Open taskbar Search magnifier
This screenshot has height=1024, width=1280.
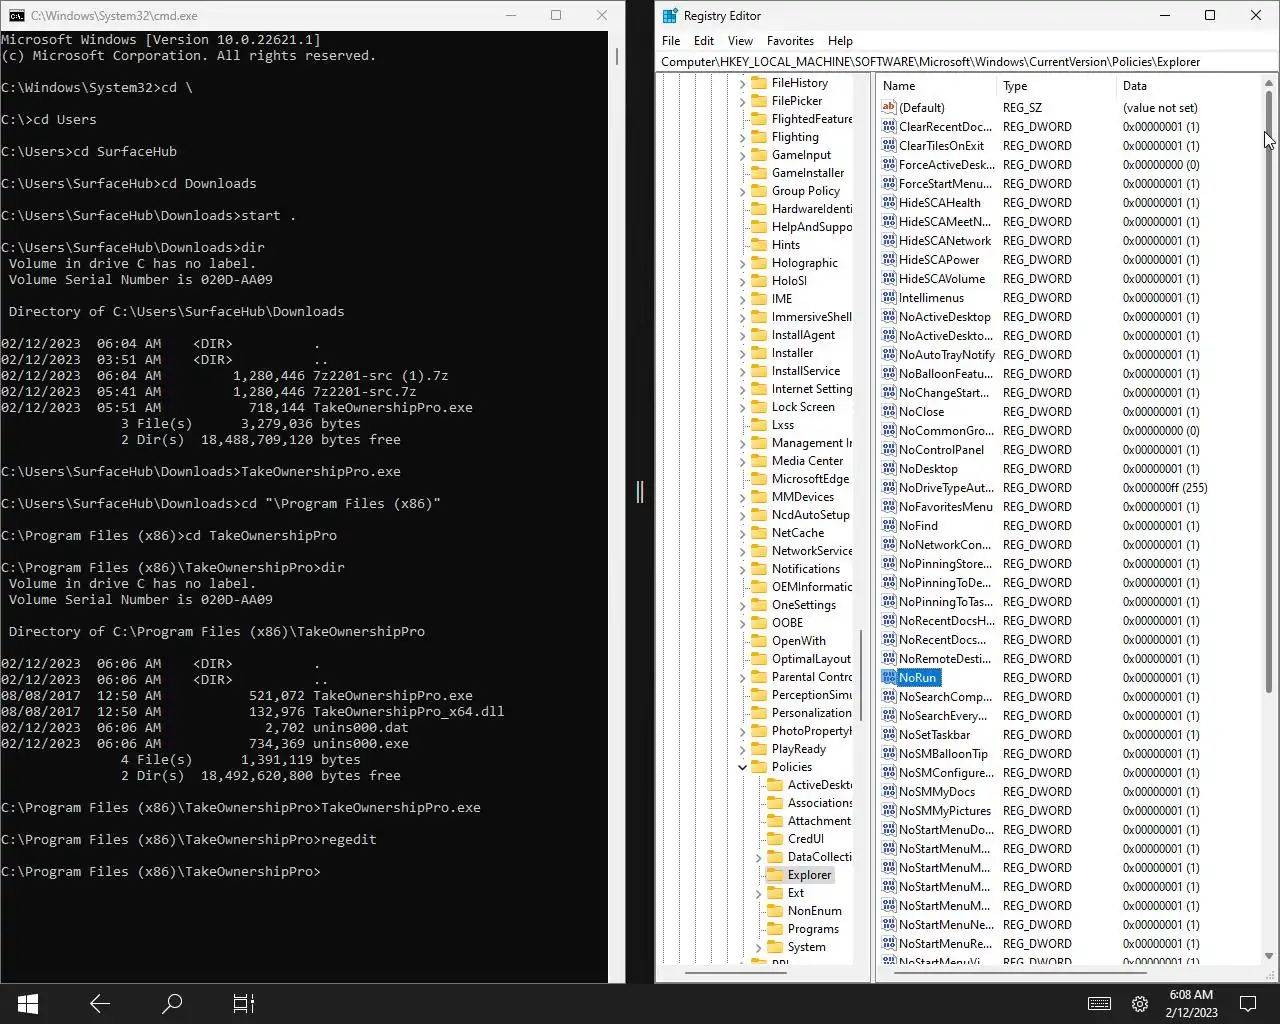(x=172, y=1003)
